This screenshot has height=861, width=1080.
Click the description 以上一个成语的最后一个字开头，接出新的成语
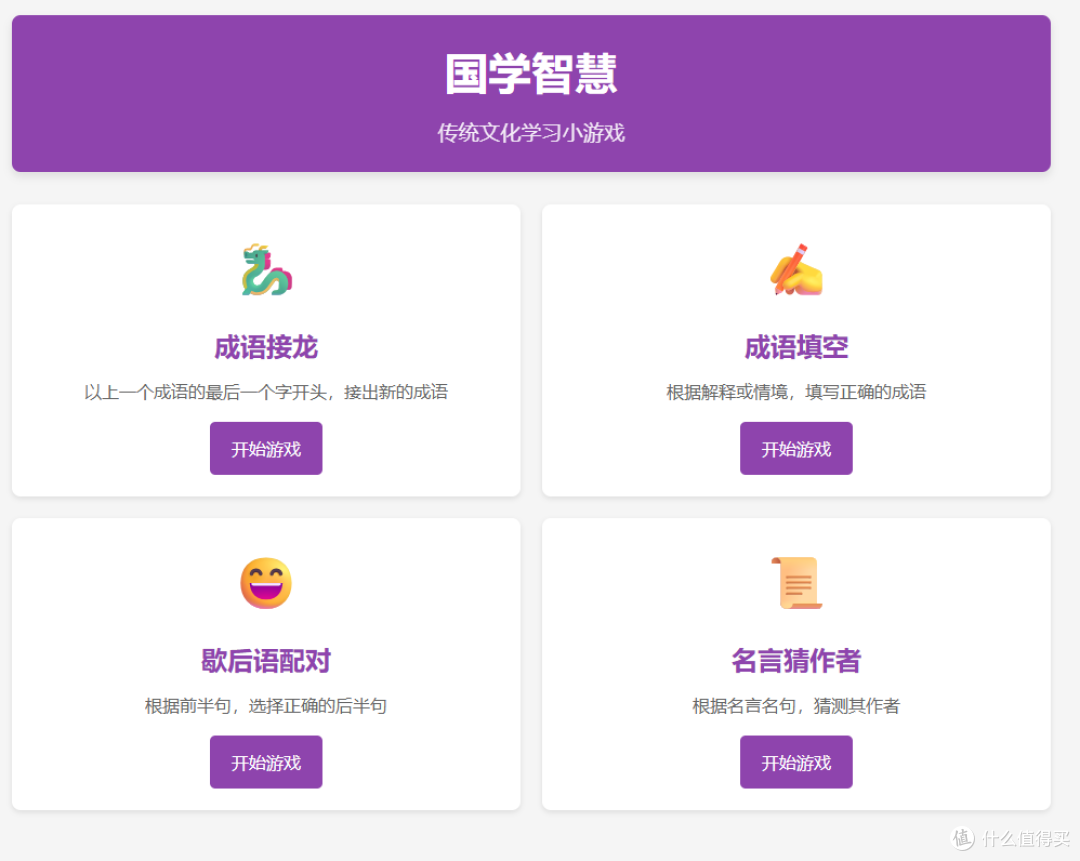266,392
